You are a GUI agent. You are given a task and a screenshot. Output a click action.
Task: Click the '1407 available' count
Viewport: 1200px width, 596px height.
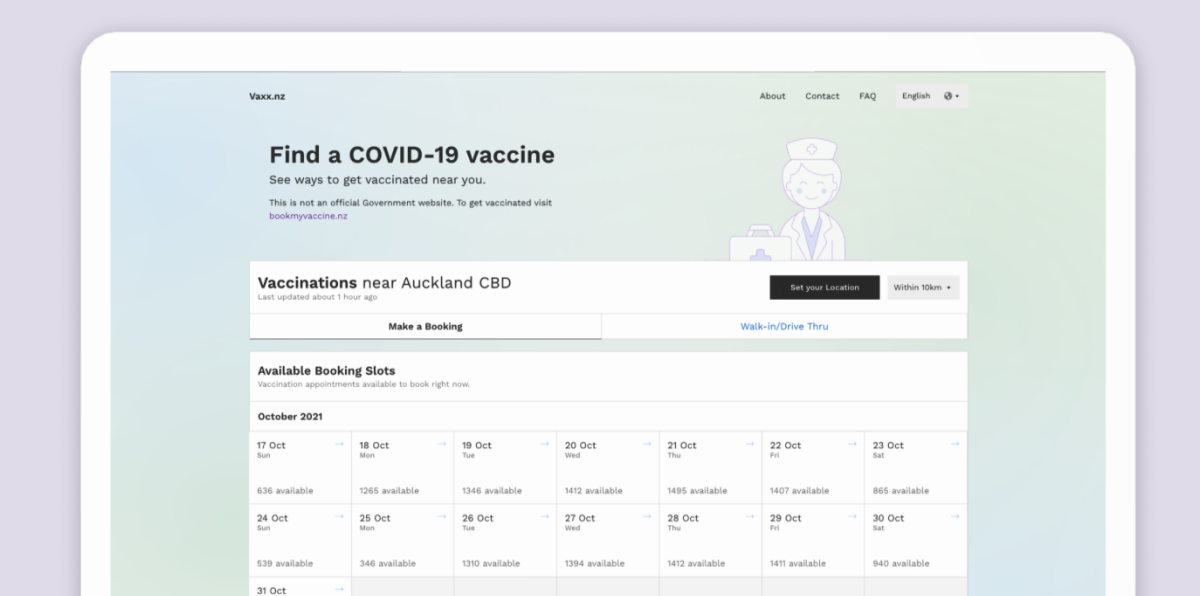[x=800, y=491]
